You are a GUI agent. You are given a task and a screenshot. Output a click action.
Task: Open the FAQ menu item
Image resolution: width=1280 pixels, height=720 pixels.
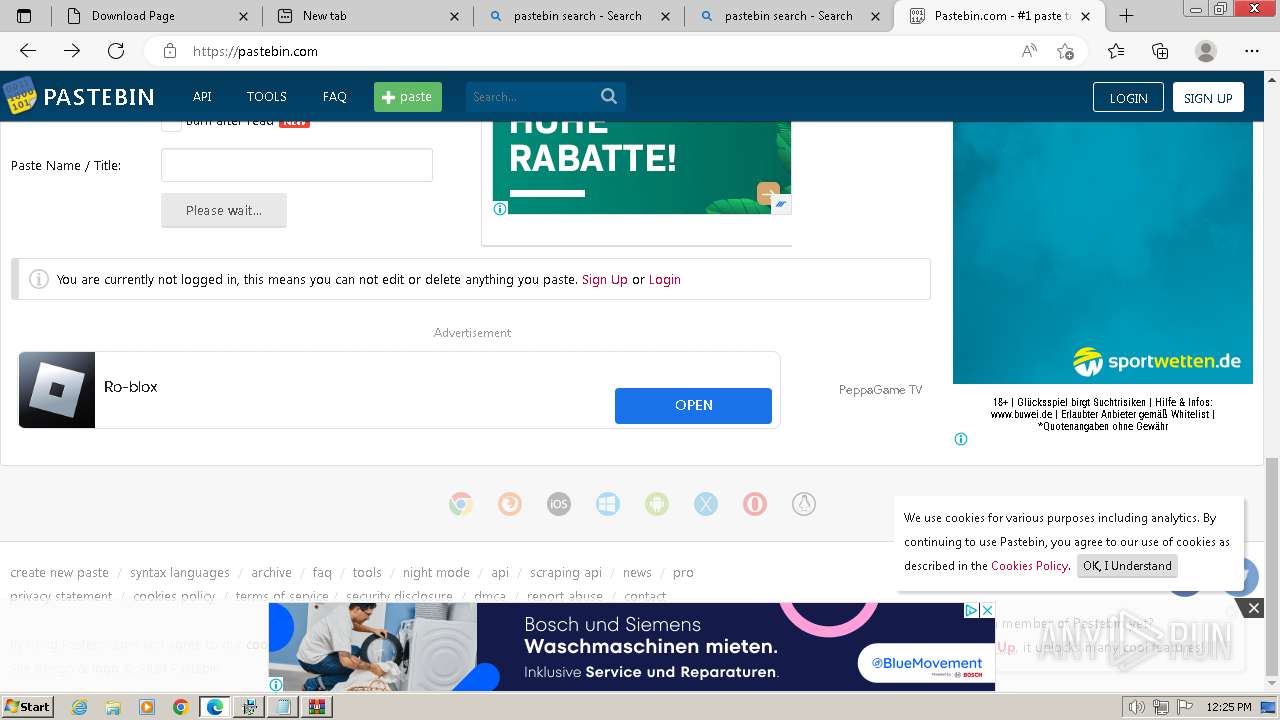point(335,97)
